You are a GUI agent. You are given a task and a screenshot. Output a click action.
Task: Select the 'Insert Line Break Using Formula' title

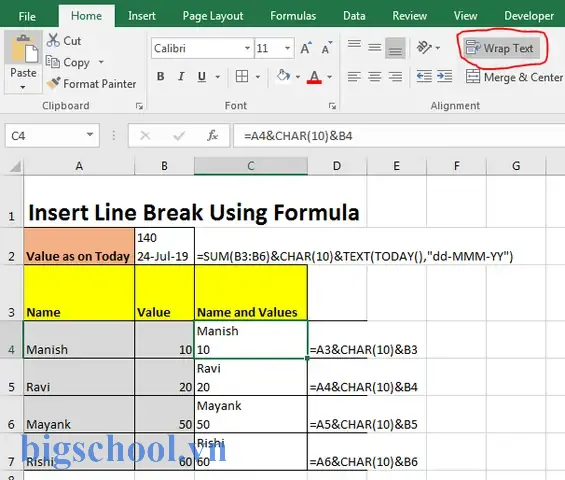point(194,212)
